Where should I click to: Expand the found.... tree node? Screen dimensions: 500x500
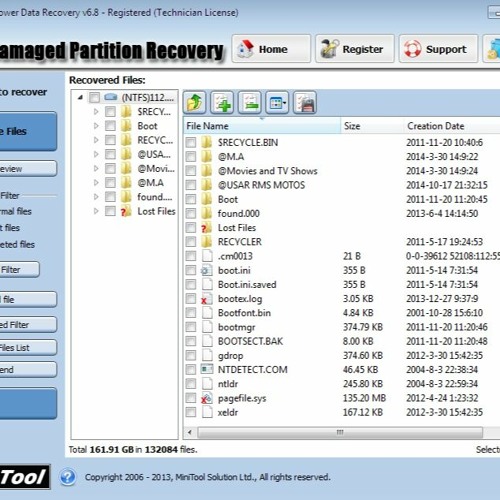(96, 197)
